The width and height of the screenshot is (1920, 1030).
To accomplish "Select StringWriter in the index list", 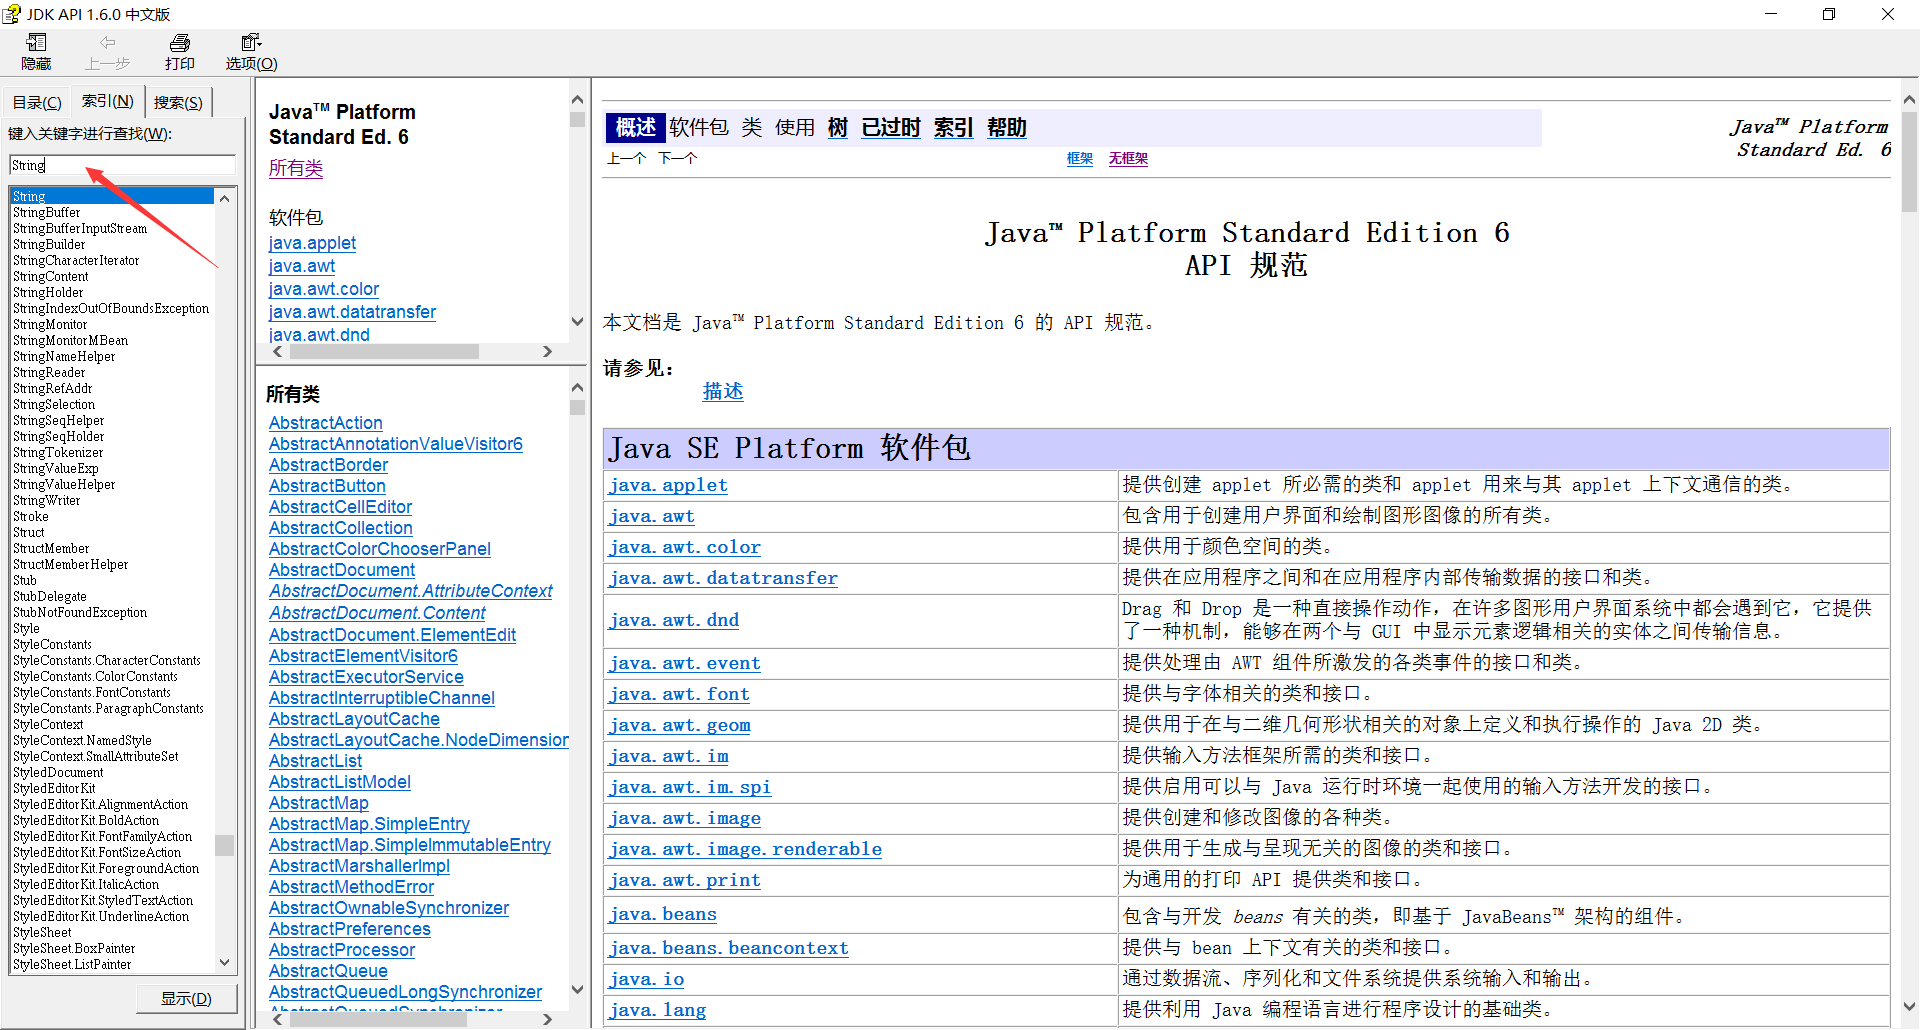I will [47, 500].
